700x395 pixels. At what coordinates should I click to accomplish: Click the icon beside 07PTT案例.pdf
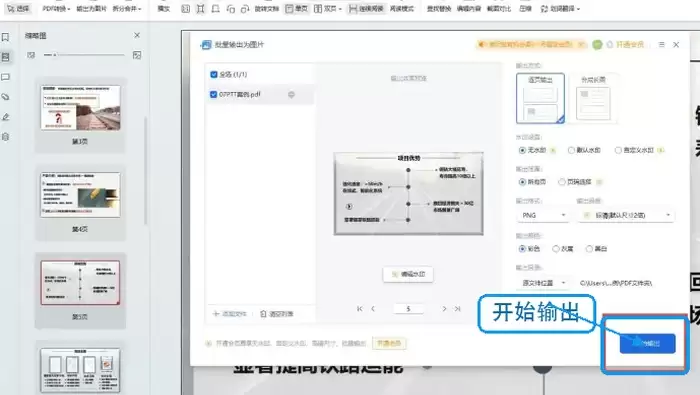click(291, 95)
